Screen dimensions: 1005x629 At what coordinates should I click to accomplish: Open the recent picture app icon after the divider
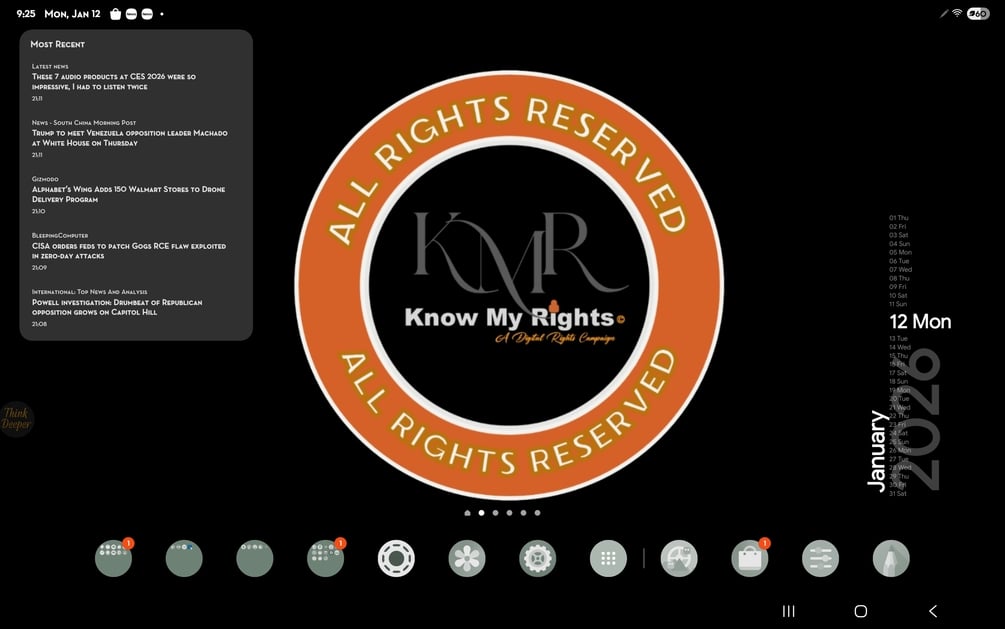pyautogui.click(x=679, y=558)
